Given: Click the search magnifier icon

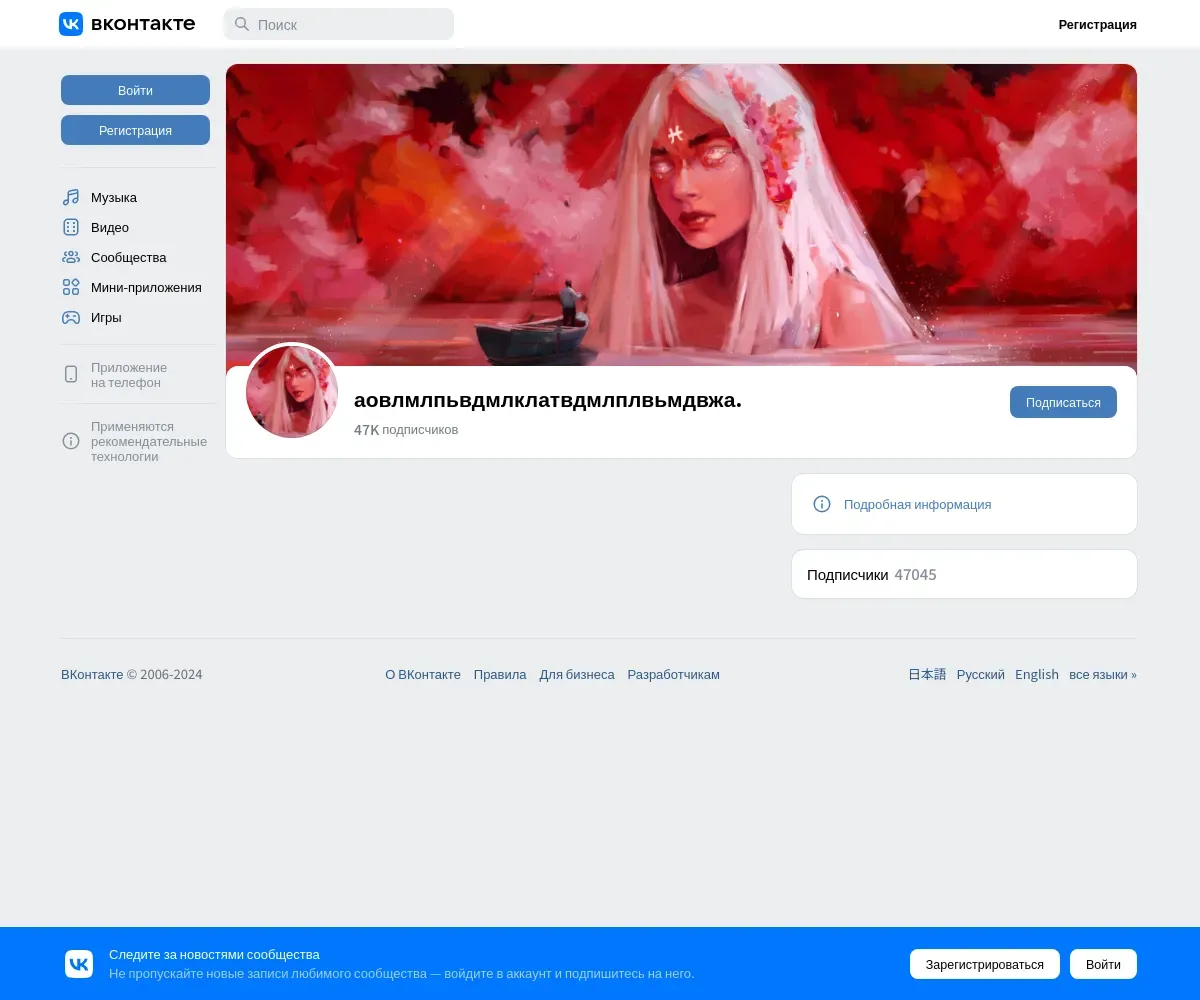Looking at the screenshot, I should coord(241,24).
